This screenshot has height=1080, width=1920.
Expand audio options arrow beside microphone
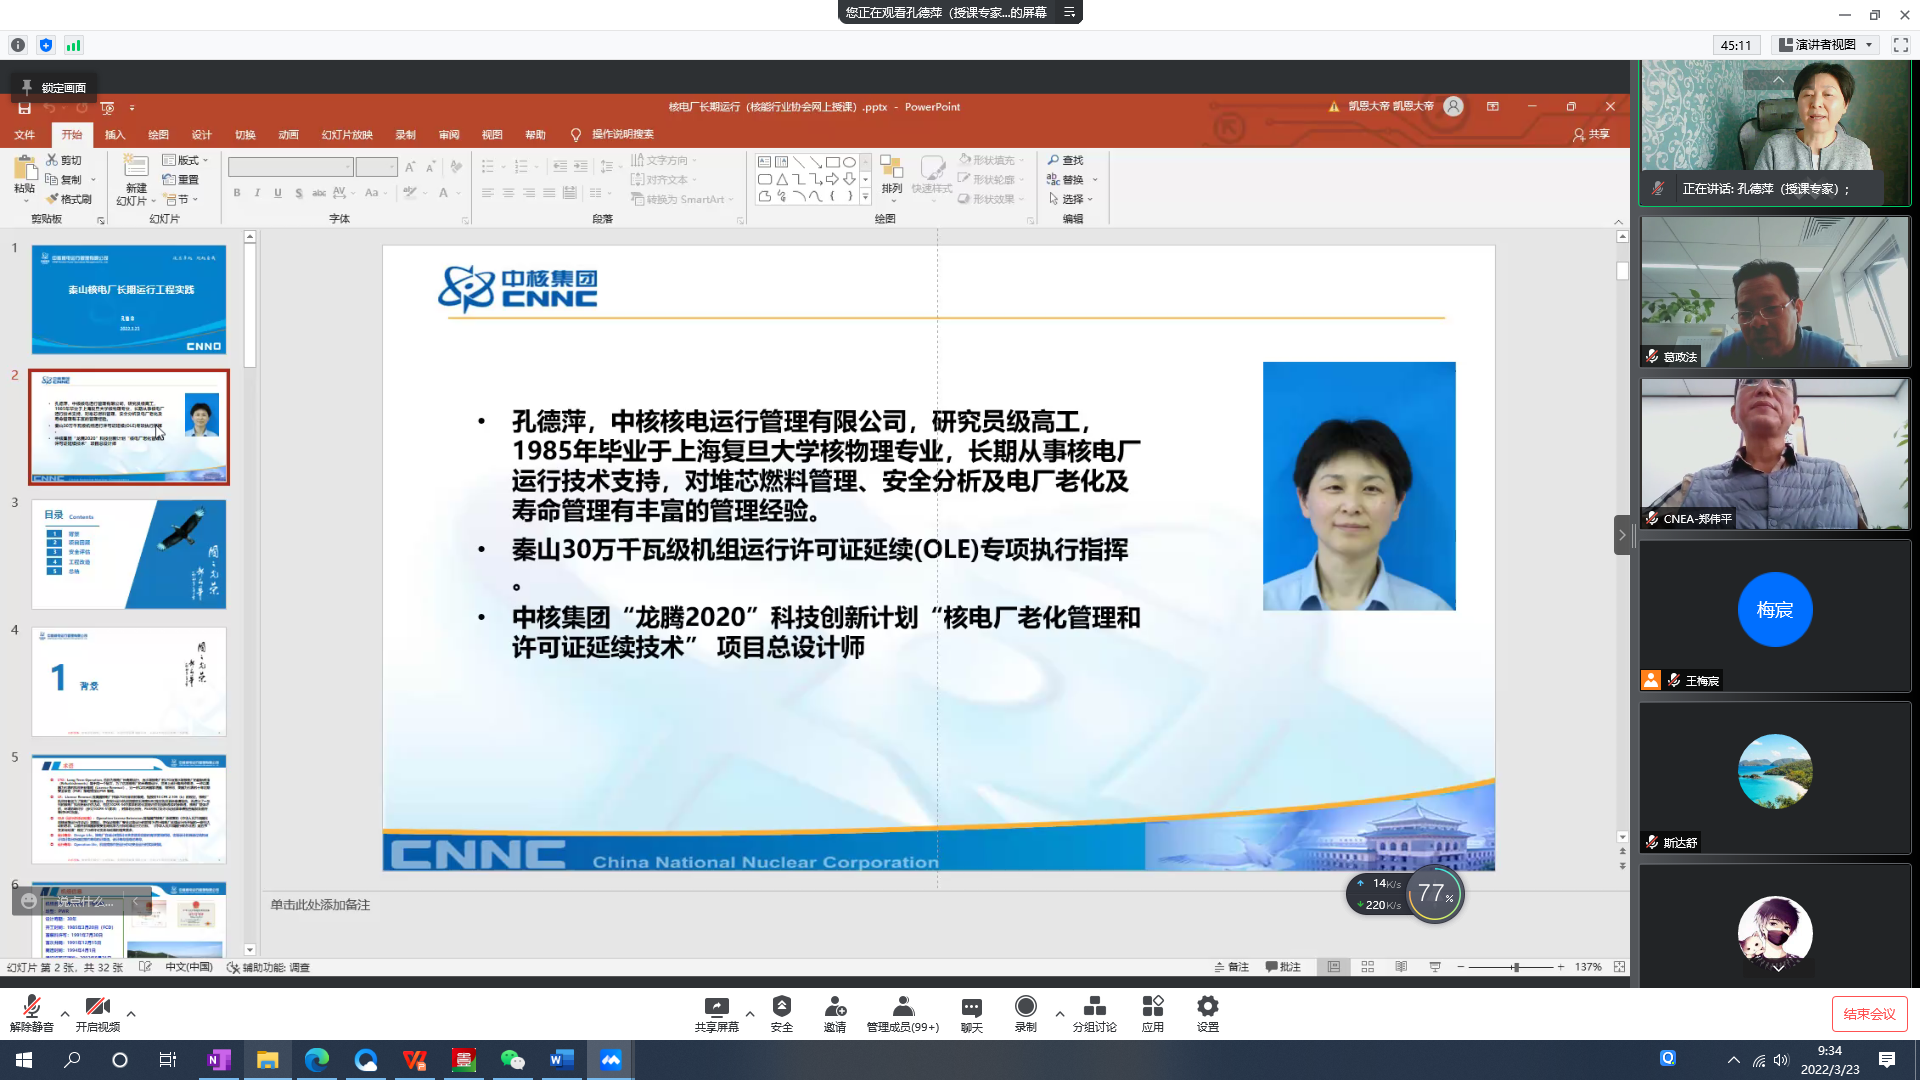point(65,1014)
